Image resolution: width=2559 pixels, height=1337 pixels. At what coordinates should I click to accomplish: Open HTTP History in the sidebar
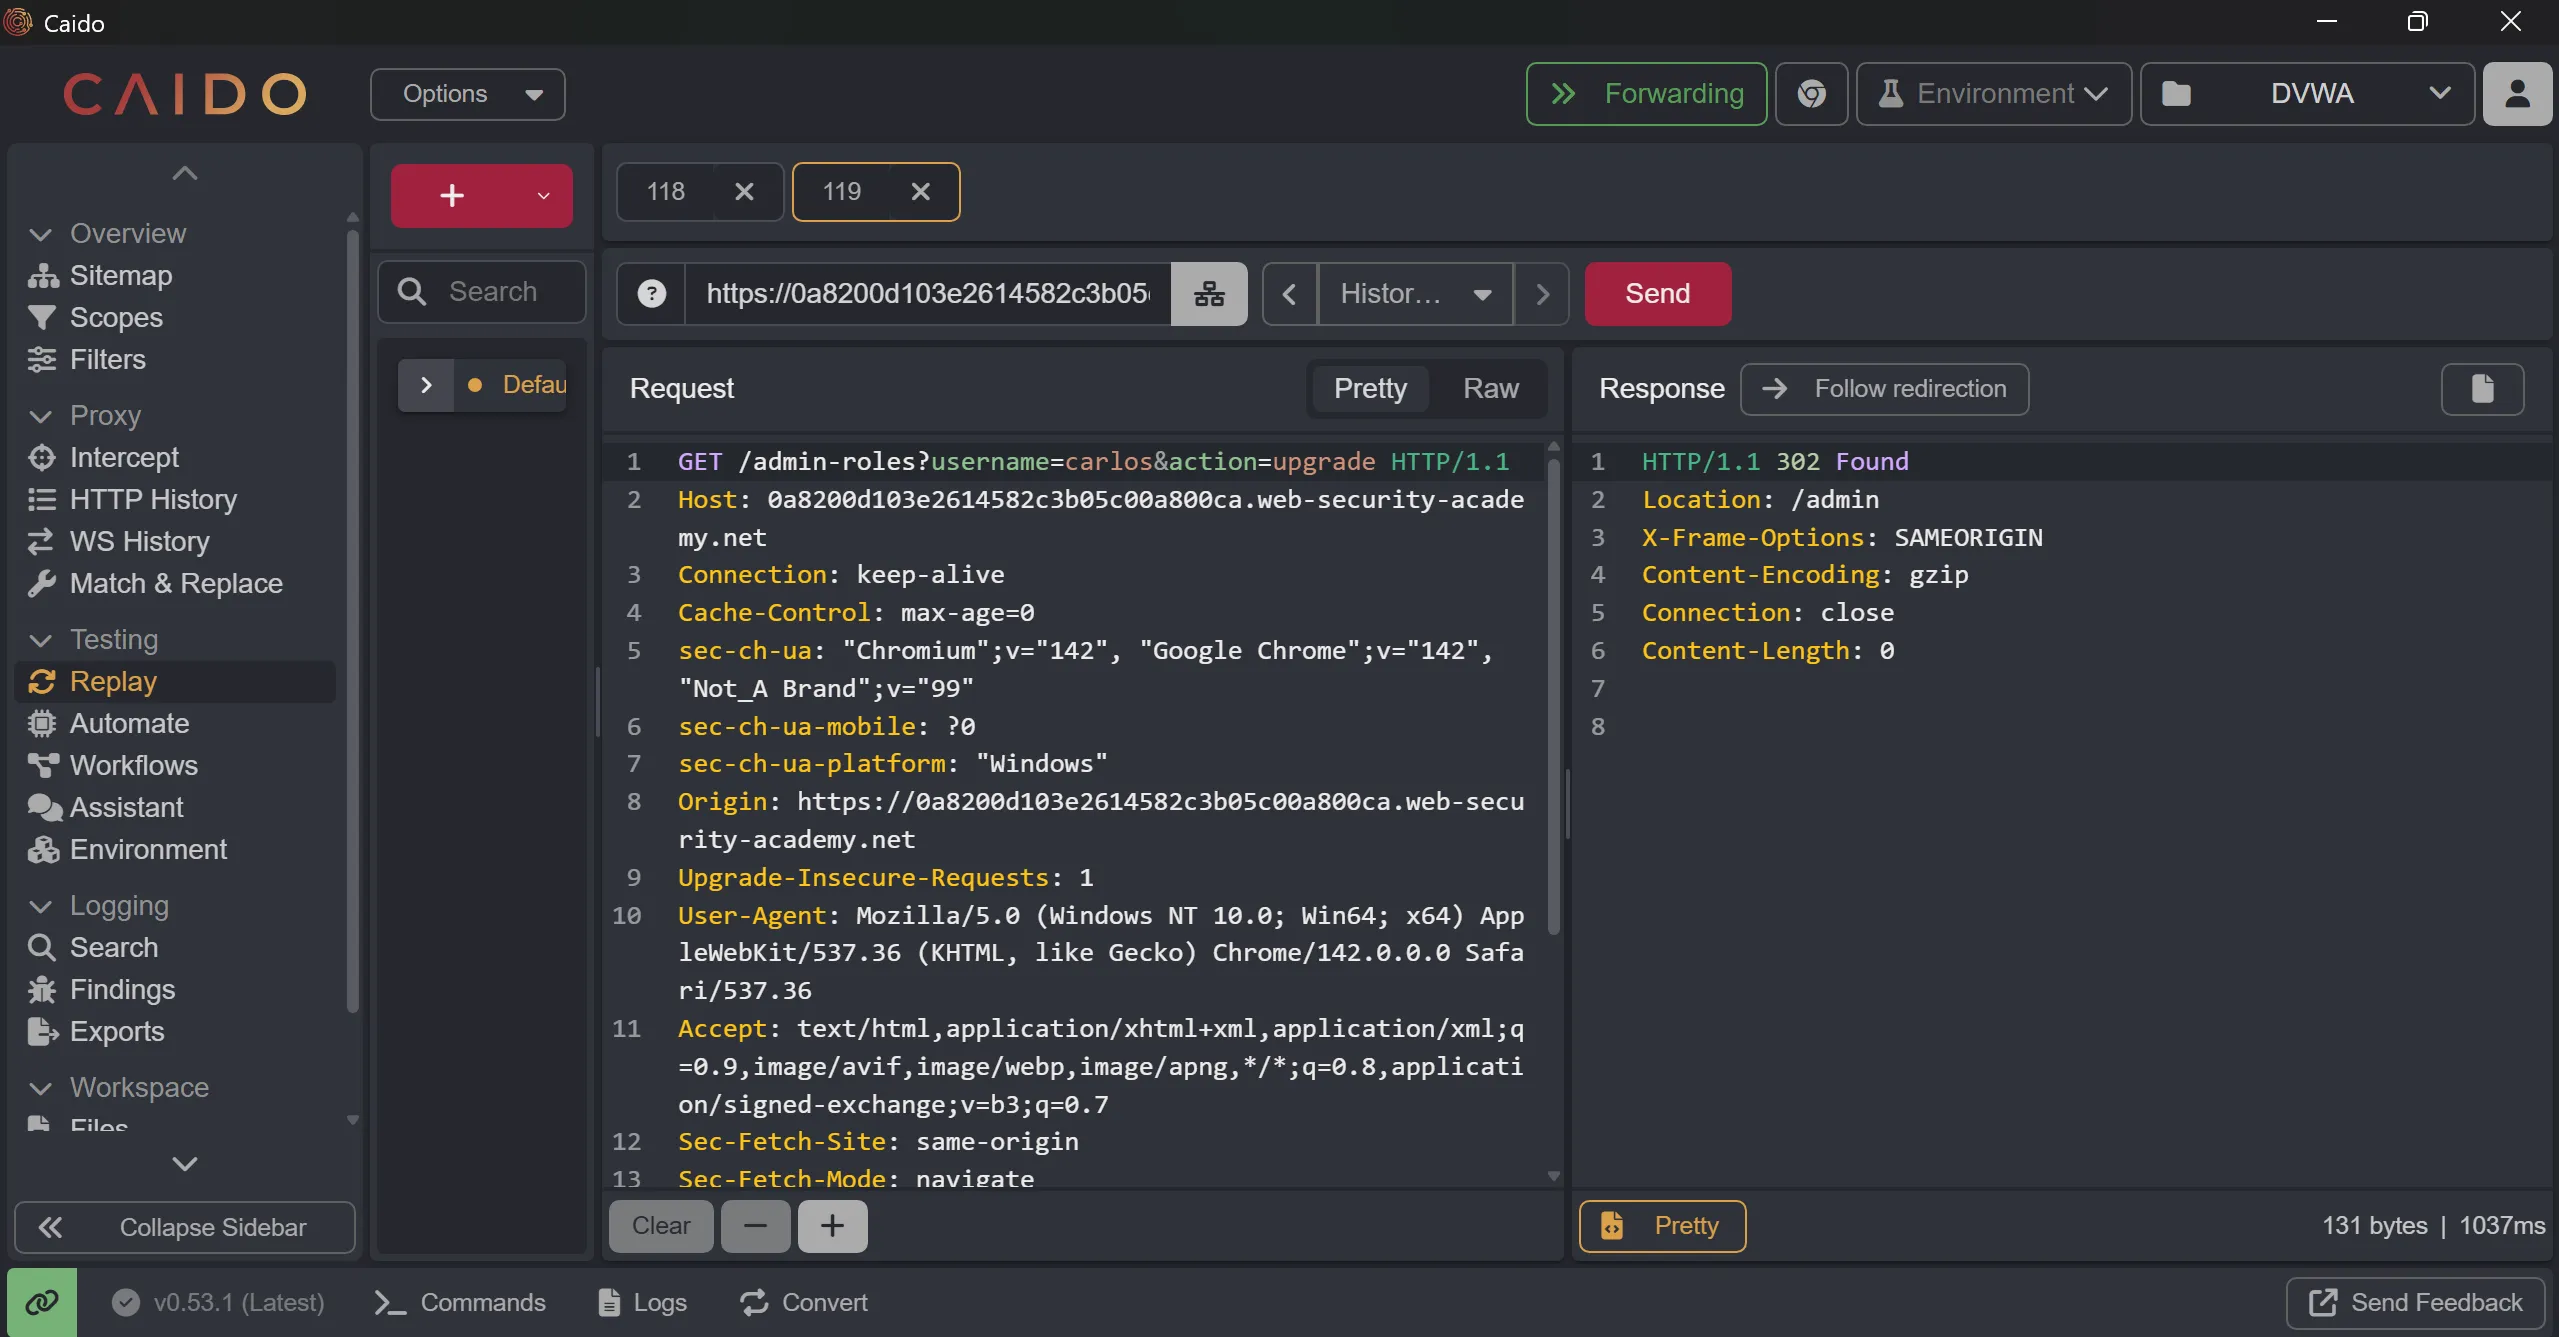coord(153,499)
